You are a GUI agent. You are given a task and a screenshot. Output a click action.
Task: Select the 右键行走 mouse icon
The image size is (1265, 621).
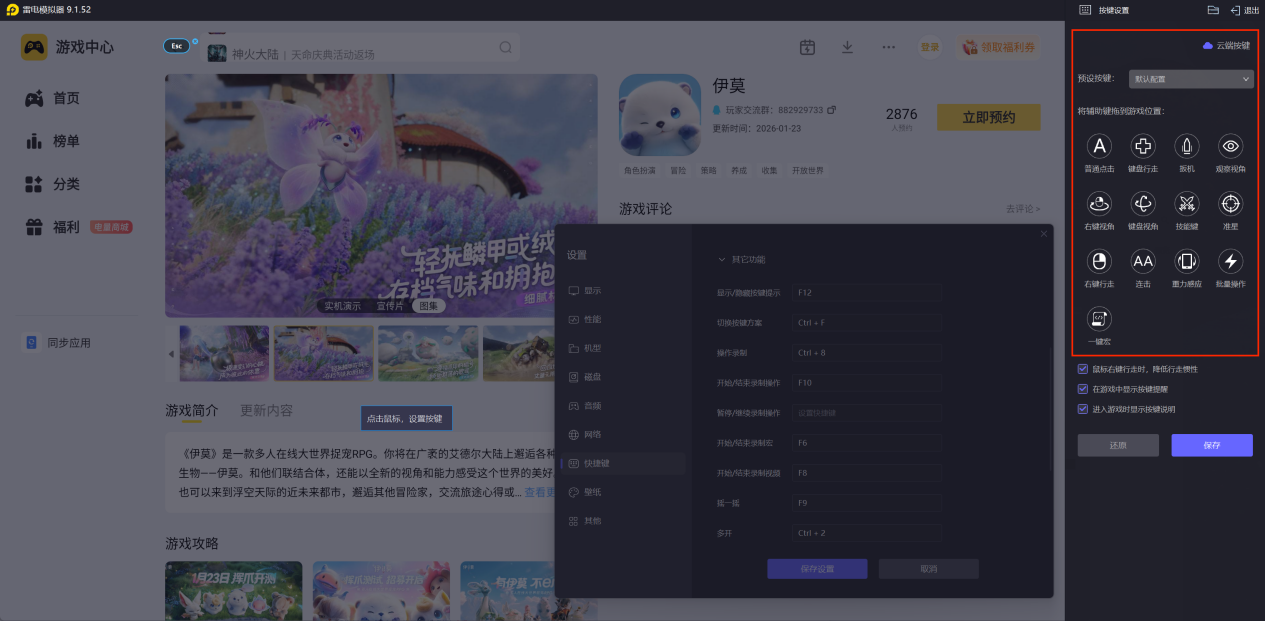[1099, 262]
